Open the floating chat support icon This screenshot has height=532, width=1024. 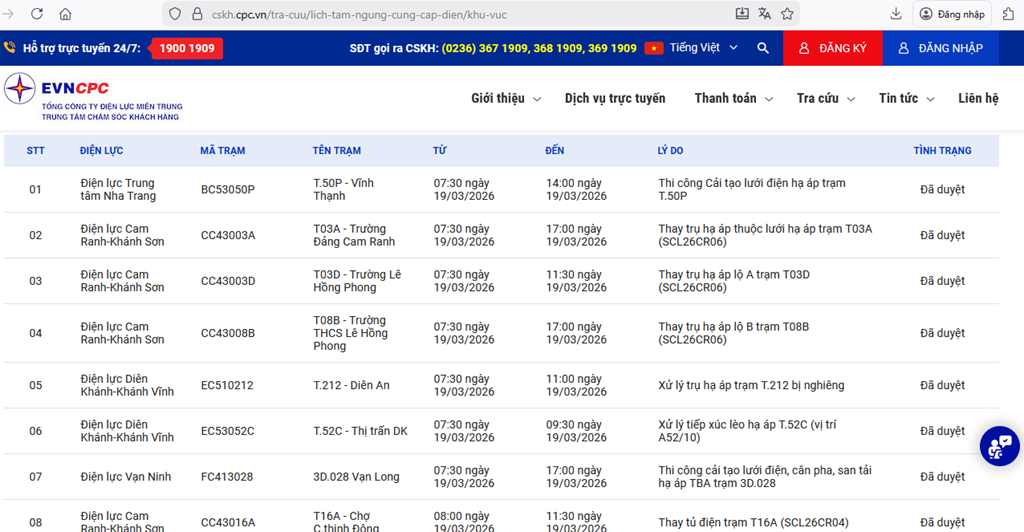pyautogui.click(x=998, y=446)
